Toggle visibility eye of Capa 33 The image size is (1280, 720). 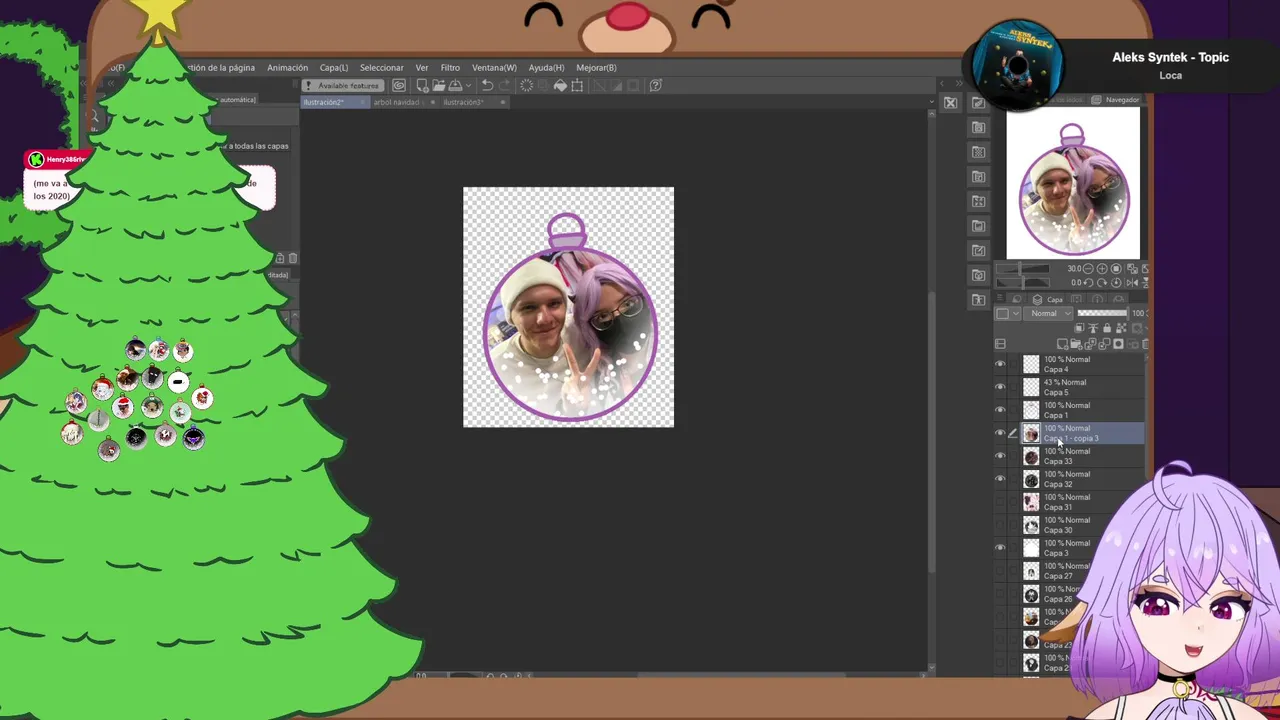[1000, 456]
